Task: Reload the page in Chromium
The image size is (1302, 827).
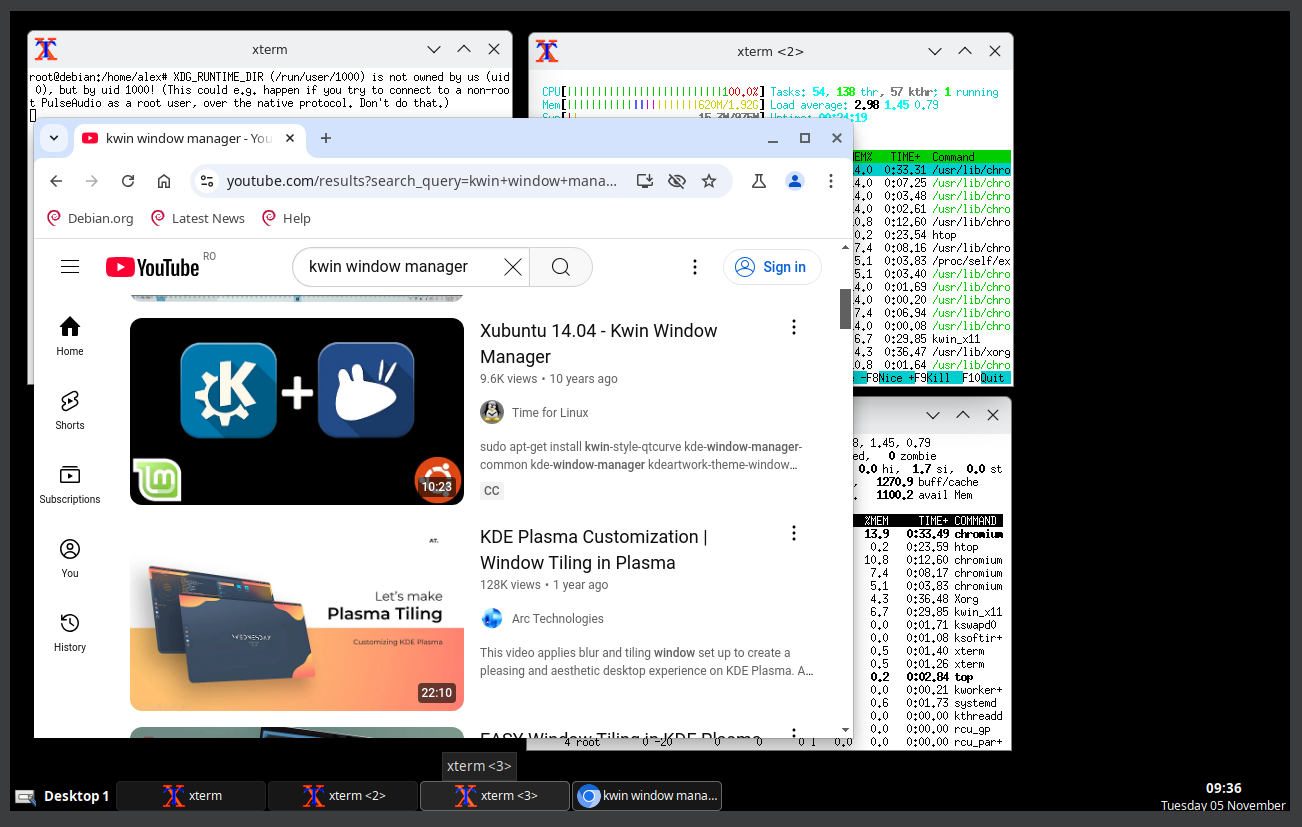Action: [128, 181]
